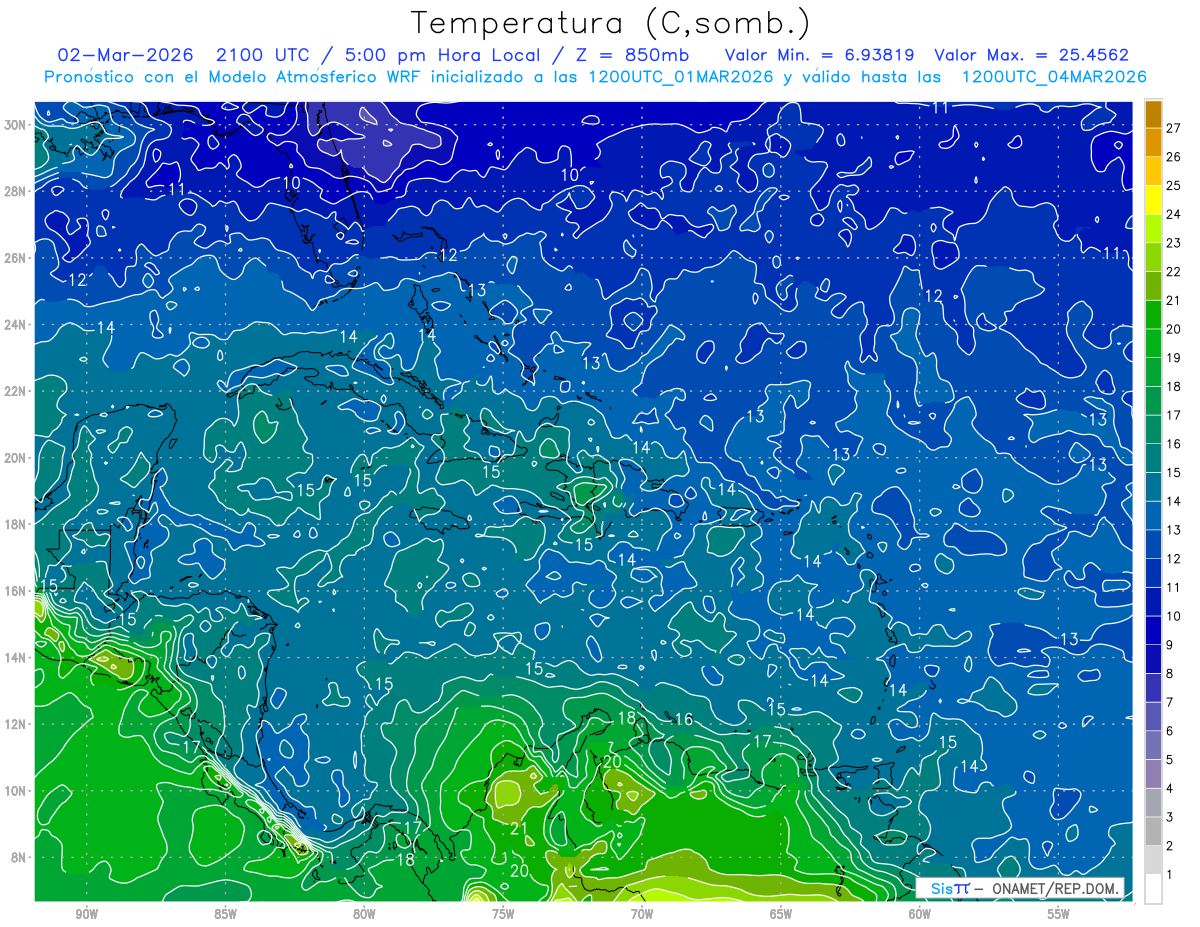Click the 24N latitude axis label
1200x927 pixels.
point(16,325)
